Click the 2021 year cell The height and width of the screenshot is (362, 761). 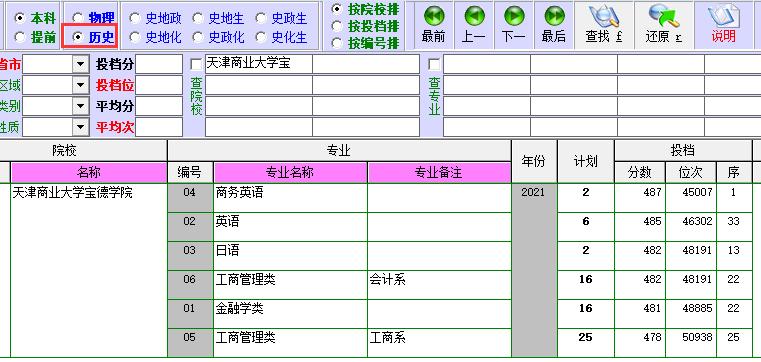(534, 270)
